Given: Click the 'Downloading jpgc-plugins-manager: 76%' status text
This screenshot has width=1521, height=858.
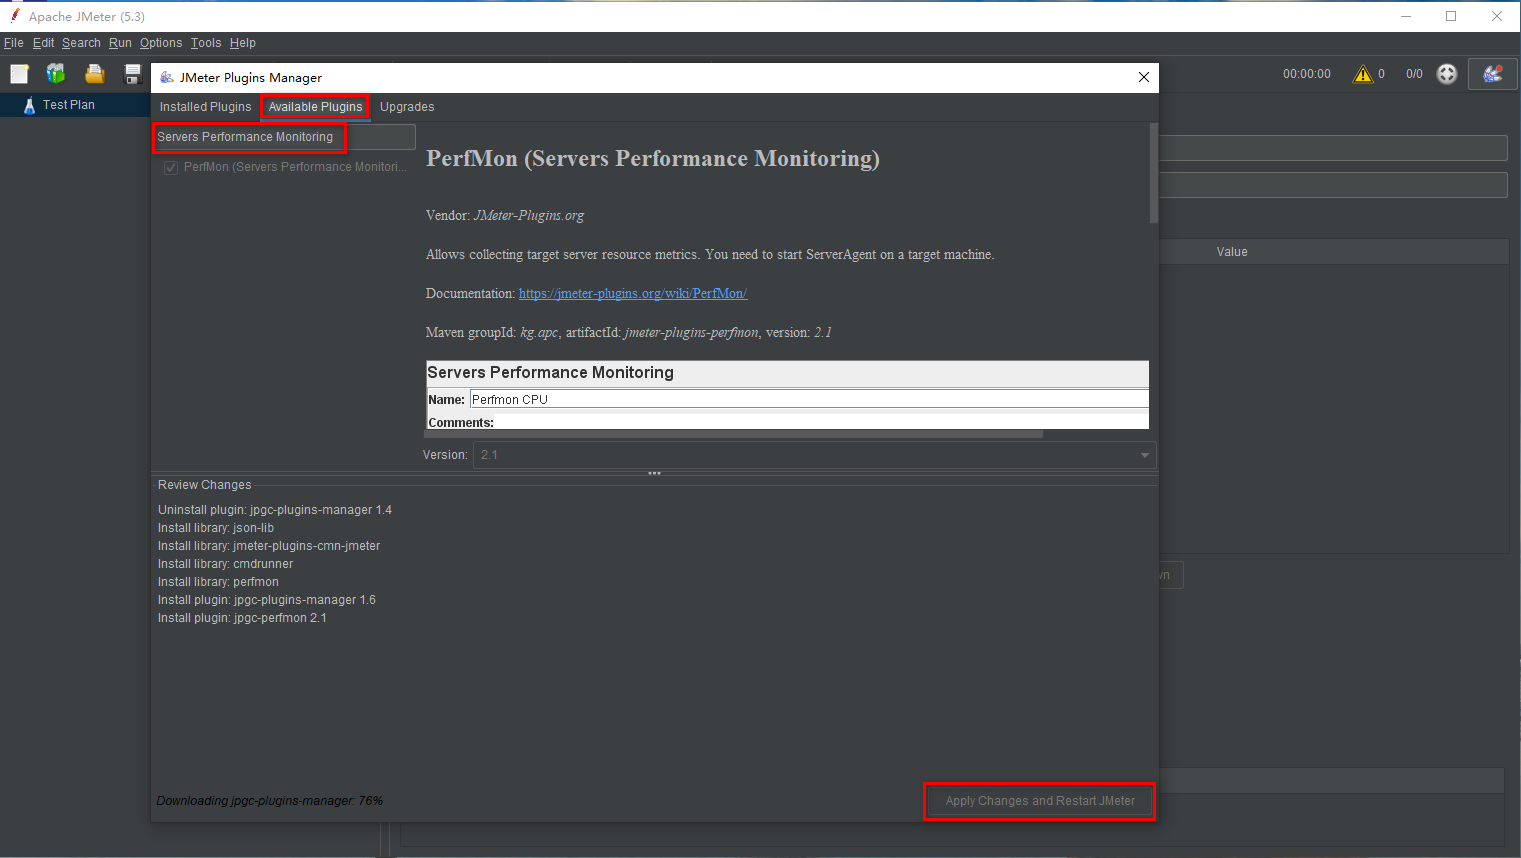Looking at the screenshot, I should pos(270,801).
